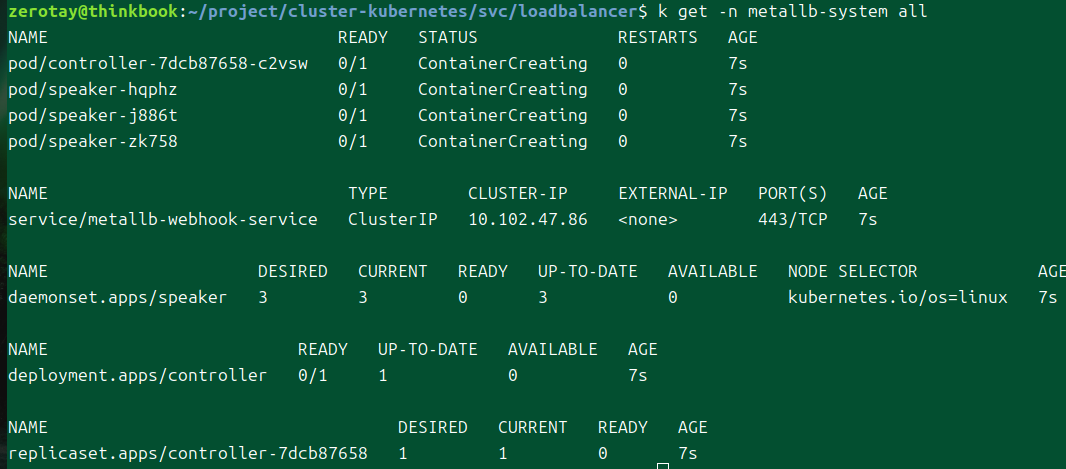Click the terminal cursor on the last line
1066x469 pixels.
[x=662, y=462]
